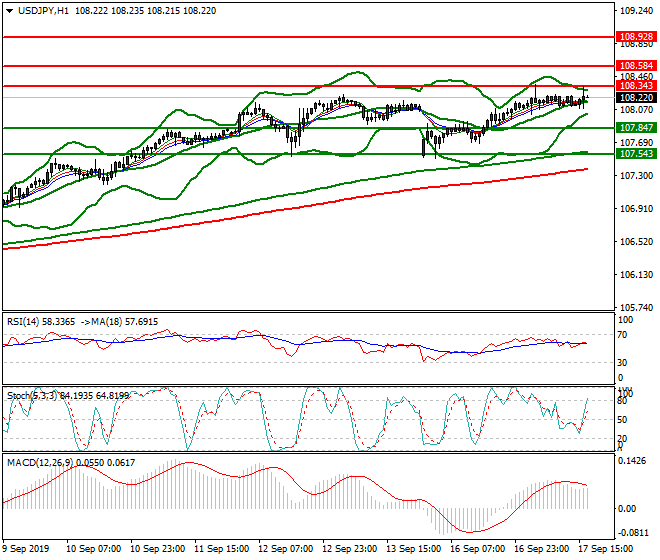Screen dimensions: 660x560
Task: Click the 13 Sep 15:00 time axis label
Action: point(414,549)
